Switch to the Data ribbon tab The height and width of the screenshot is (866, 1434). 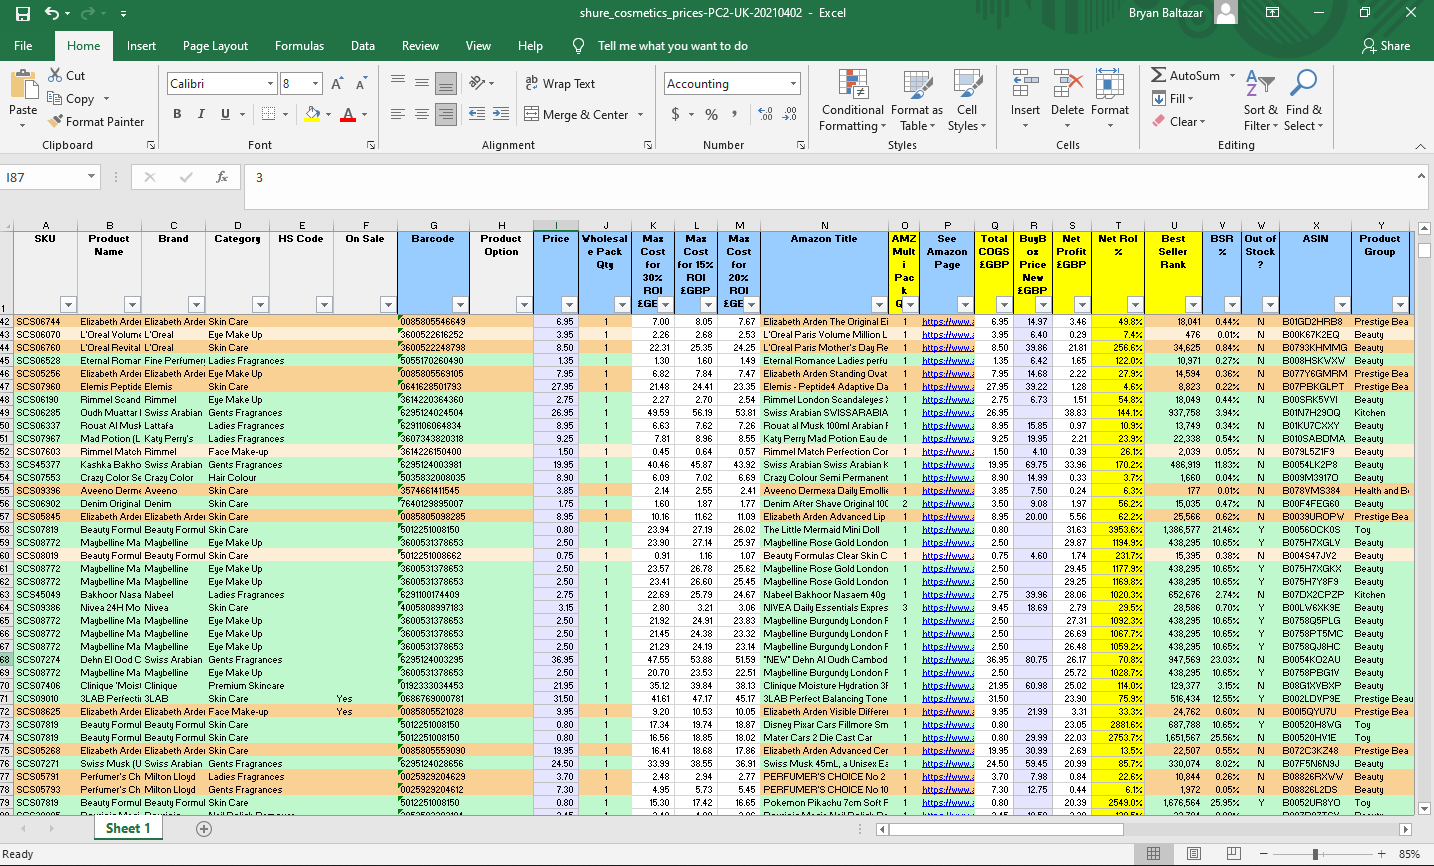click(x=363, y=46)
